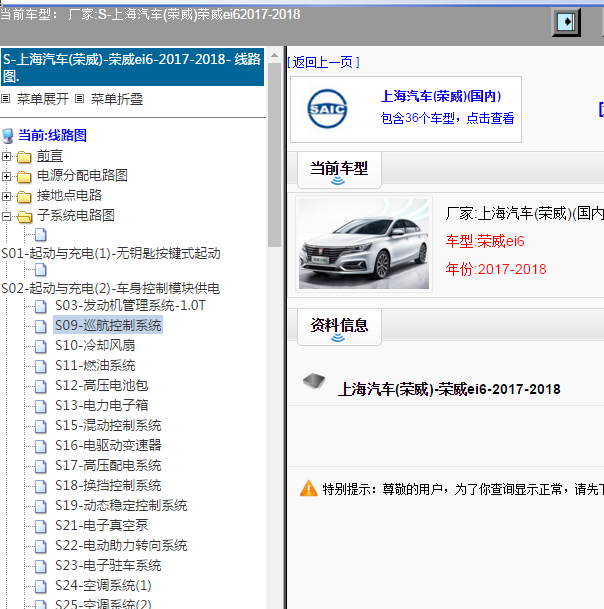
Task: Click the 菜单展开 menu option
Action: pos(43,99)
